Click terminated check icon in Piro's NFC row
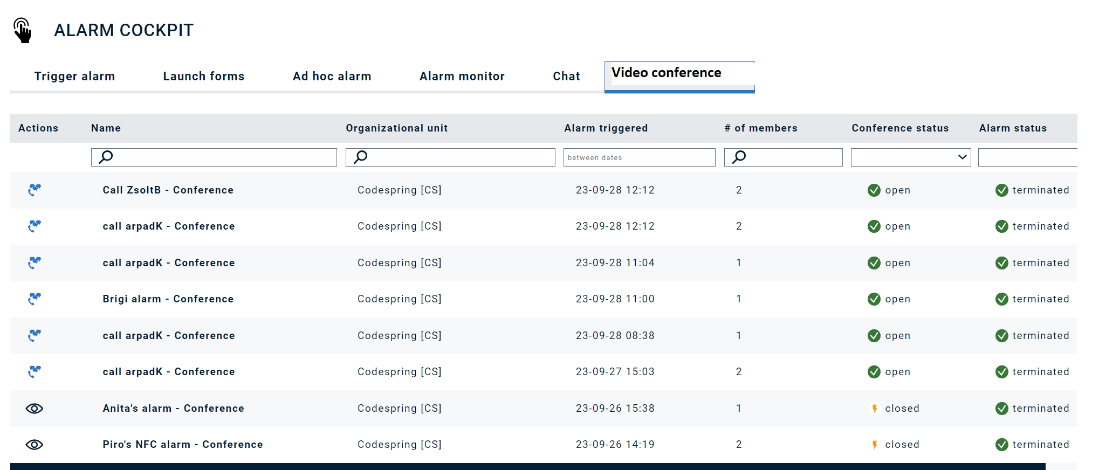 (x=1002, y=444)
